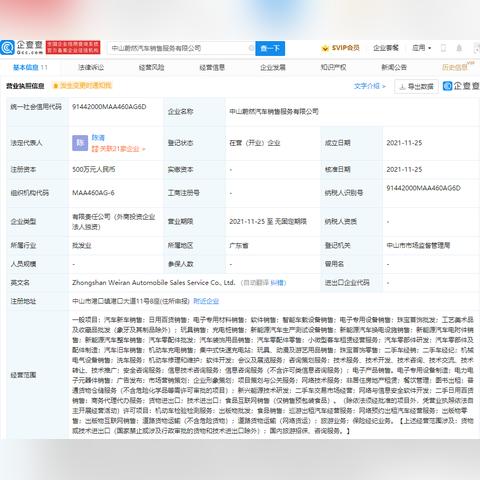Viewport: 480px width, 480px height.
Task: Click the 纠错 correction link
Action: (x=277, y=283)
